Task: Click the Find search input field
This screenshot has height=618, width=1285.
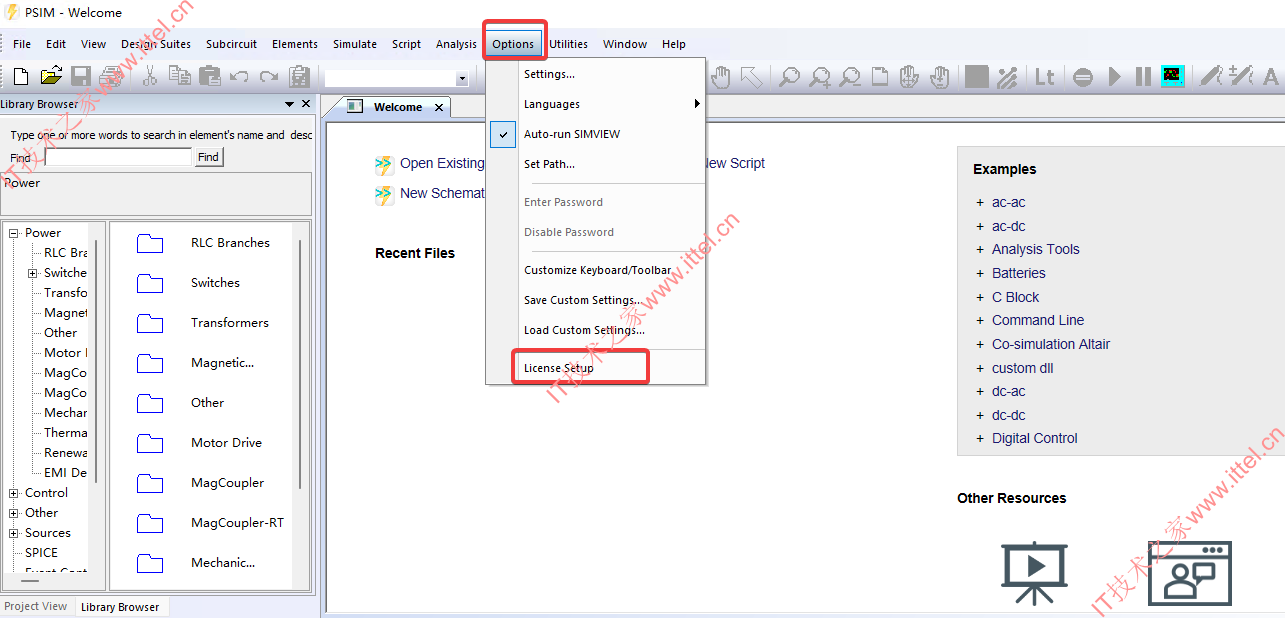Action: pyautogui.click(x=118, y=157)
